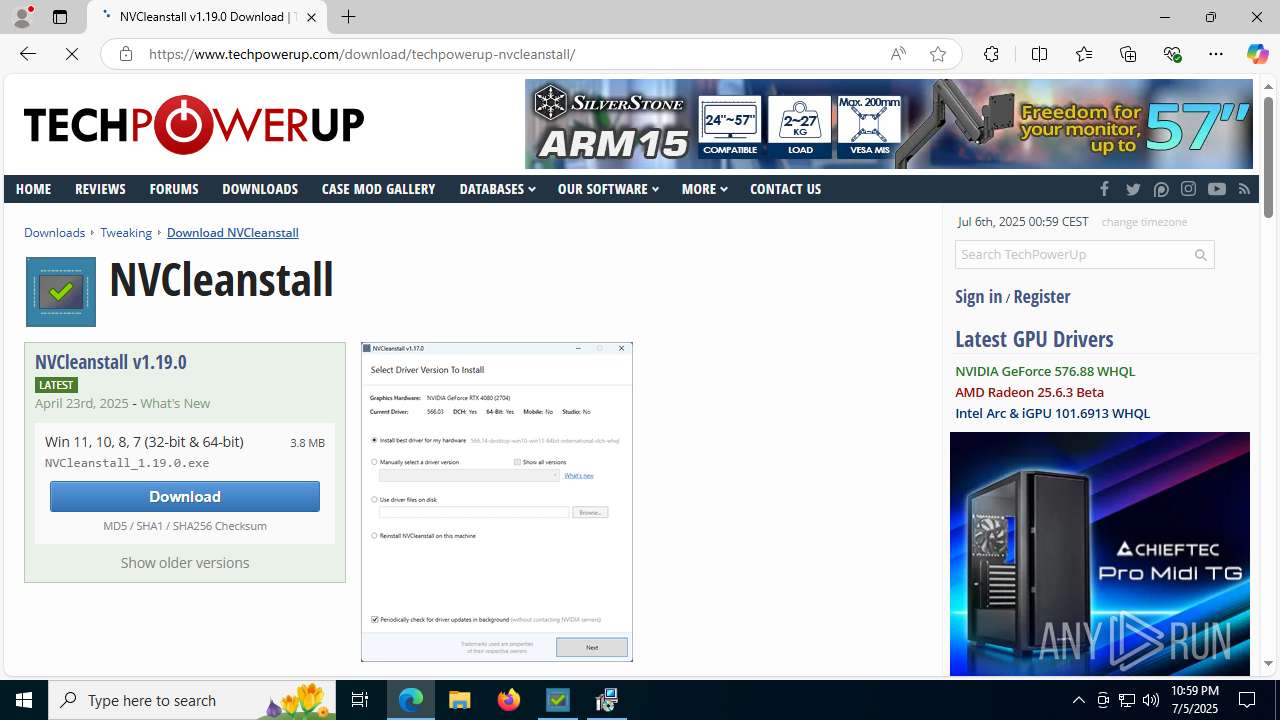Click NVCleanstall v1.19.0 heading link
Image resolution: width=1280 pixels, height=720 pixels.
coord(110,362)
